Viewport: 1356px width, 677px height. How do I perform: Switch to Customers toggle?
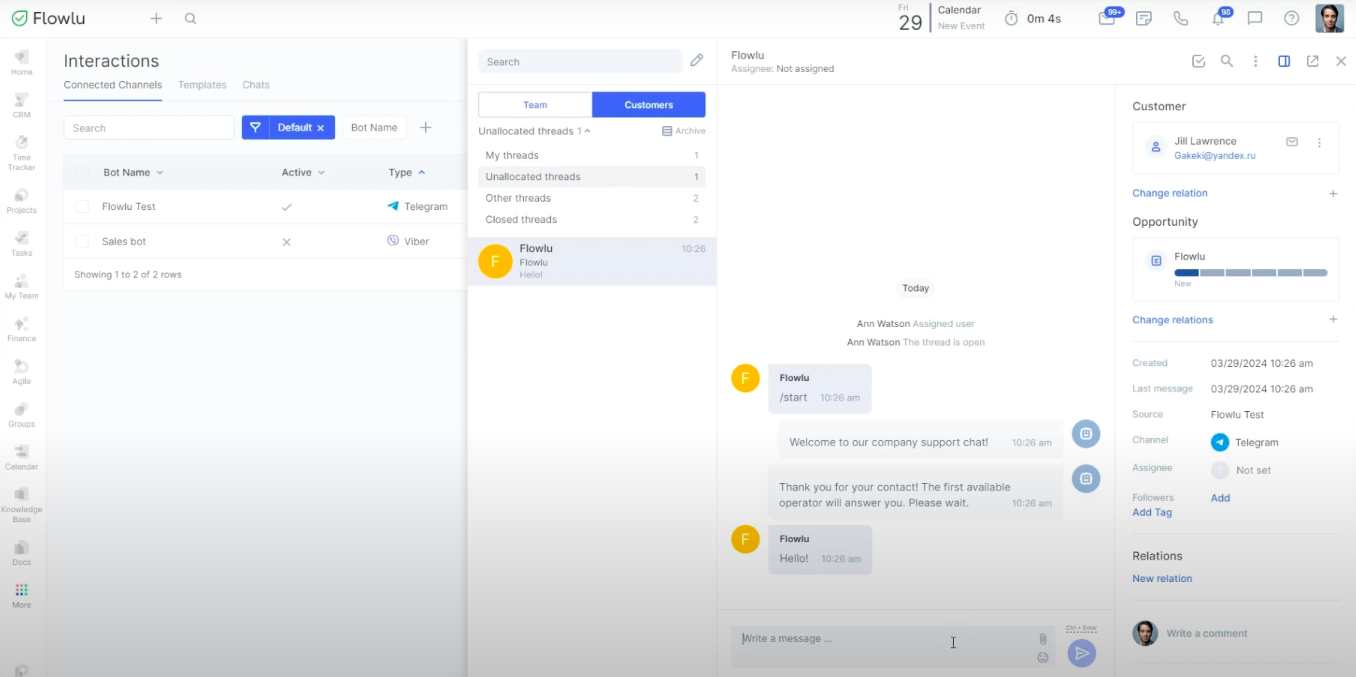649,105
